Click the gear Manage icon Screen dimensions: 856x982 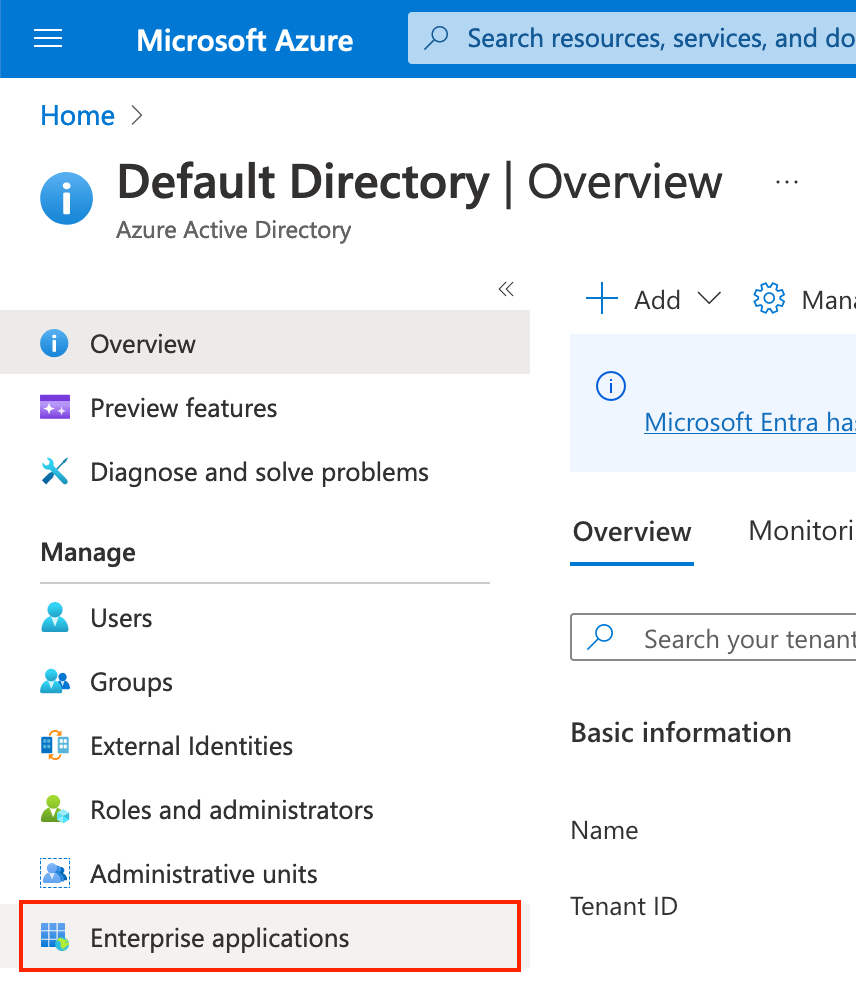tap(769, 298)
